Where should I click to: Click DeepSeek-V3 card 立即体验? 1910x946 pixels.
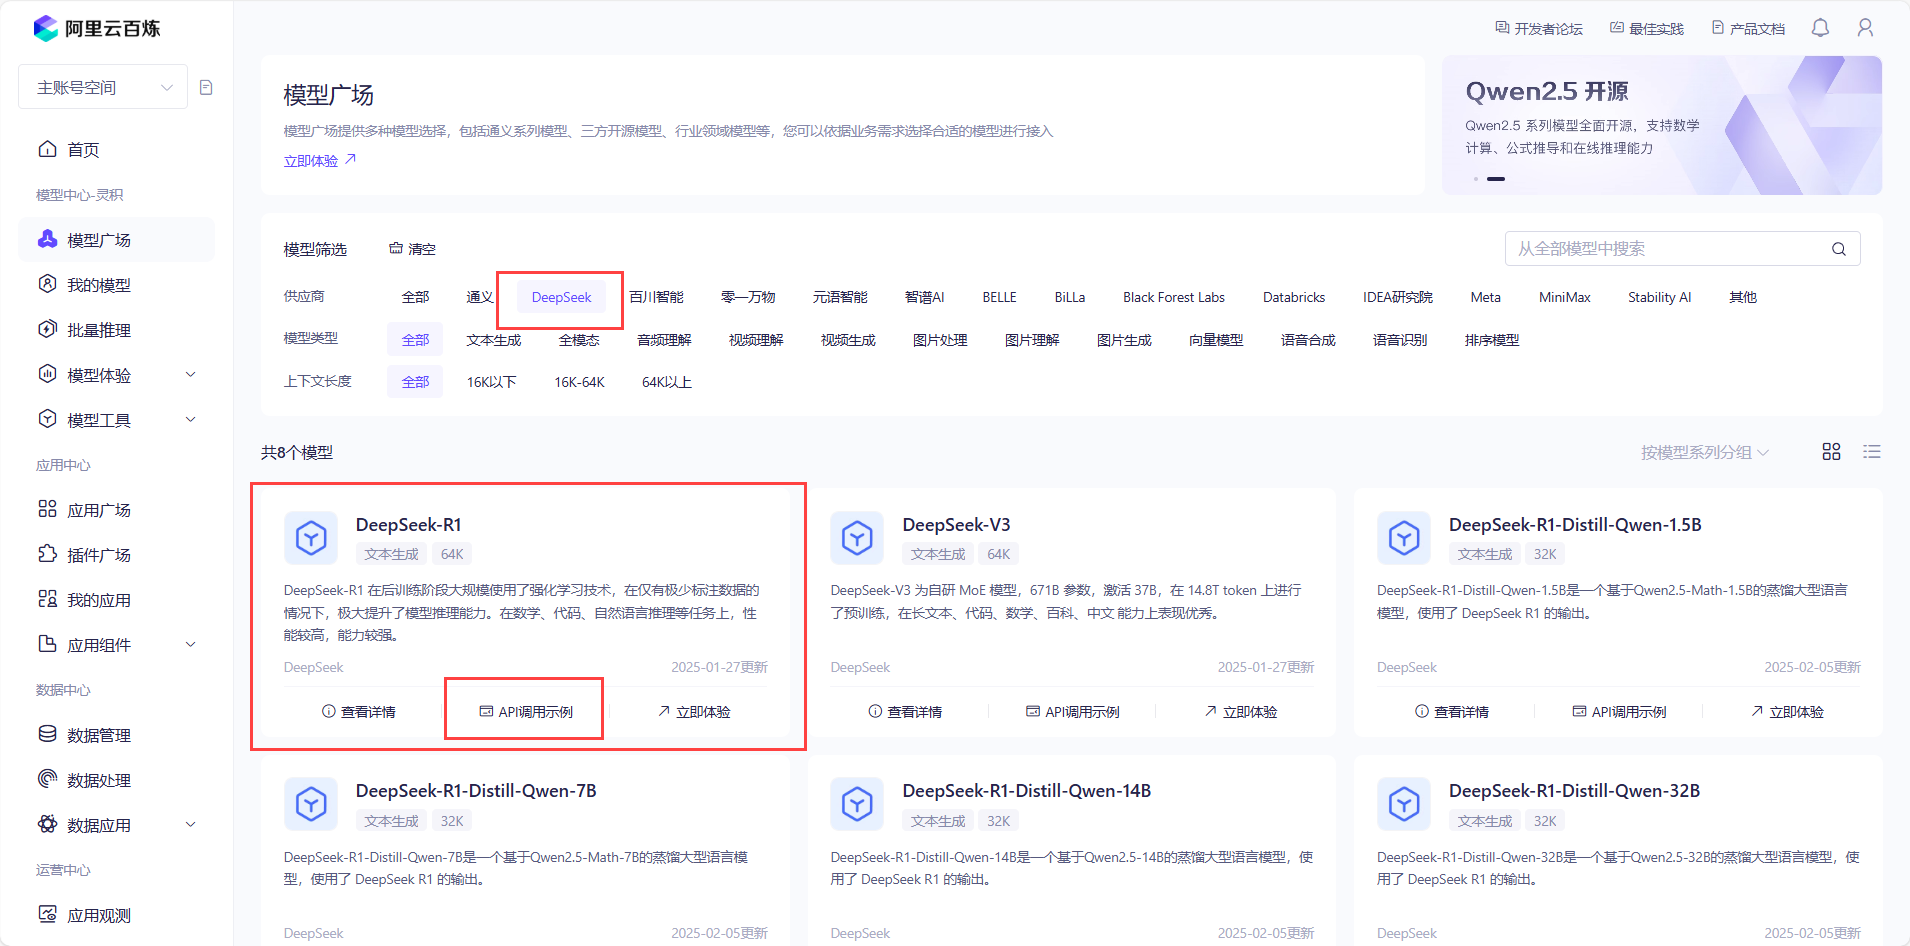point(1240,711)
